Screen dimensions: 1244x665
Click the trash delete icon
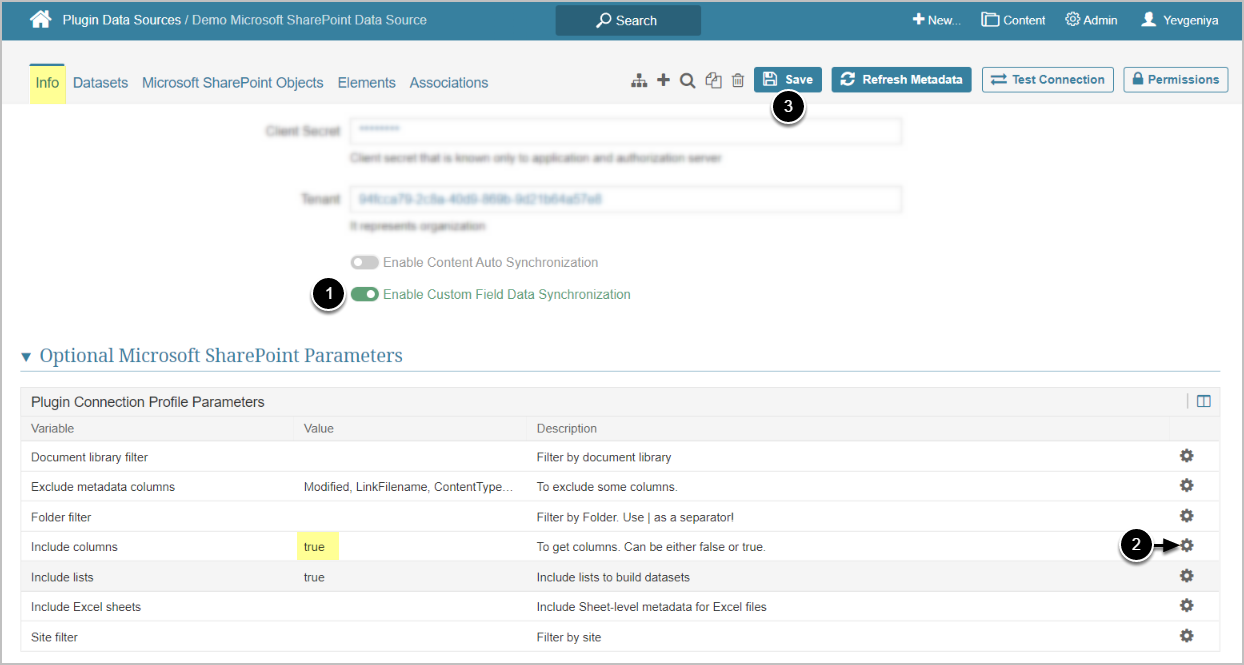[x=738, y=80]
